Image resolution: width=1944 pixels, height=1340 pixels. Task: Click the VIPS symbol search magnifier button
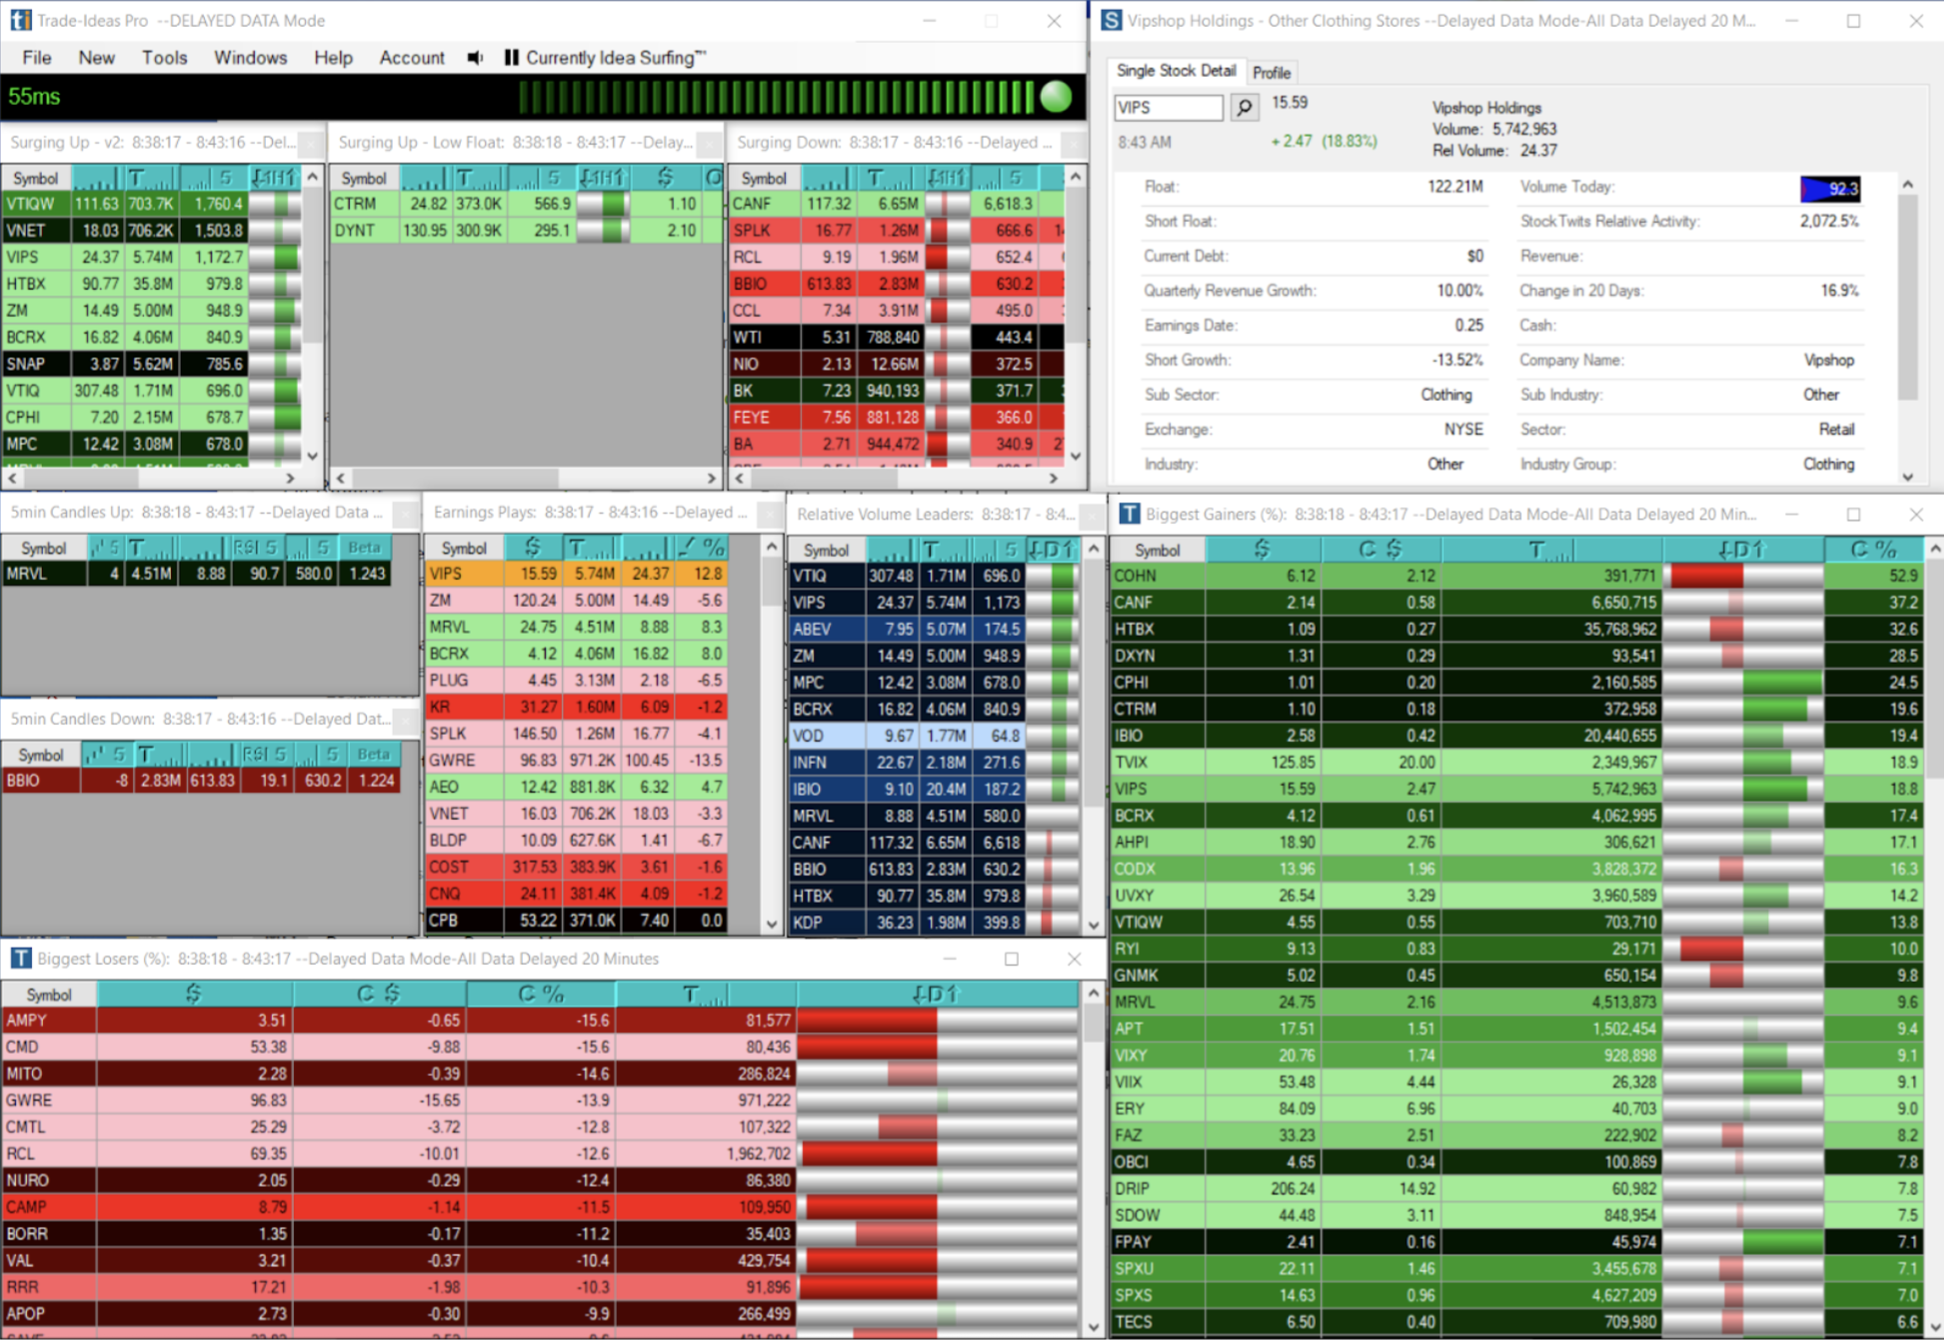coord(1244,107)
